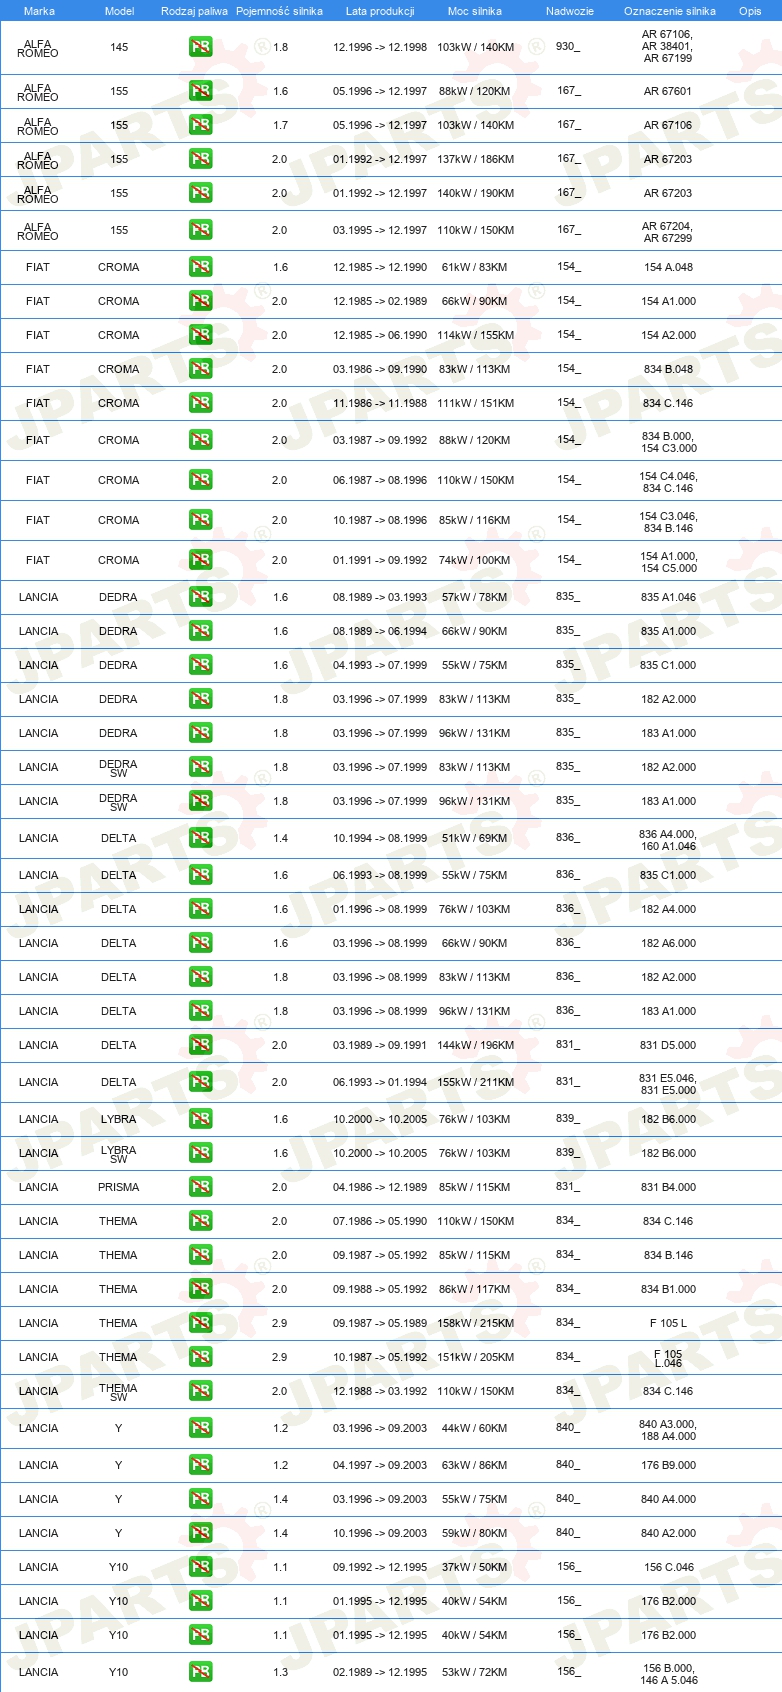Select fuel icon in Lancia Lybra SW row
Viewport: 782px width, 1692px height.
pyautogui.click(x=201, y=1153)
